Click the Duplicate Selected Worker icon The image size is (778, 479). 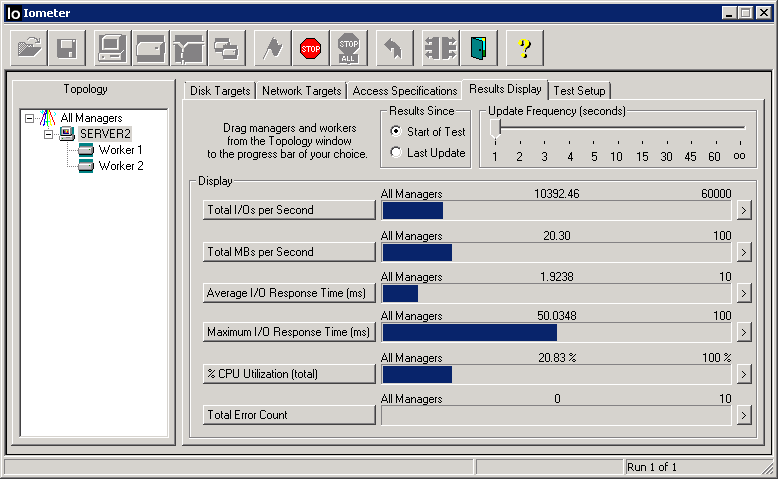(x=226, y=47)
